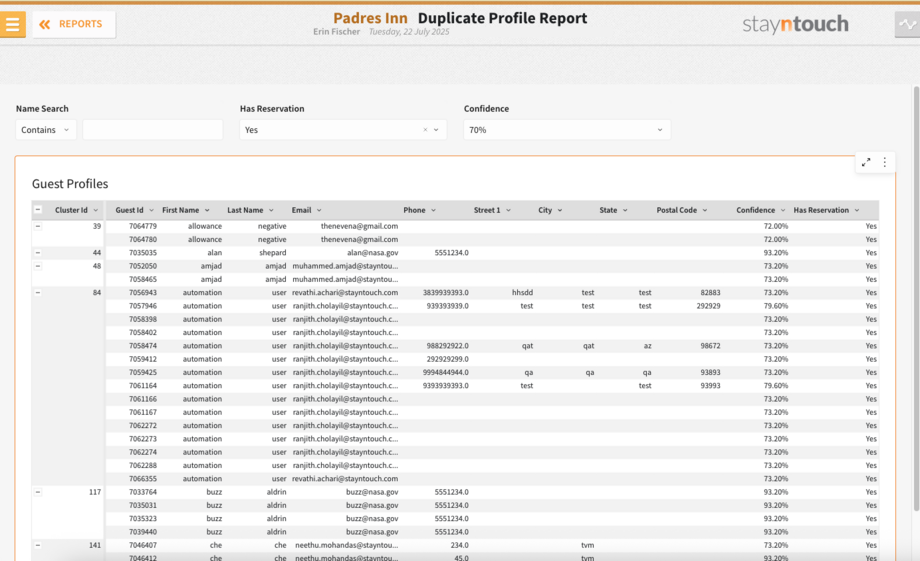Collapse cluster 48 group

click(38, 266)
